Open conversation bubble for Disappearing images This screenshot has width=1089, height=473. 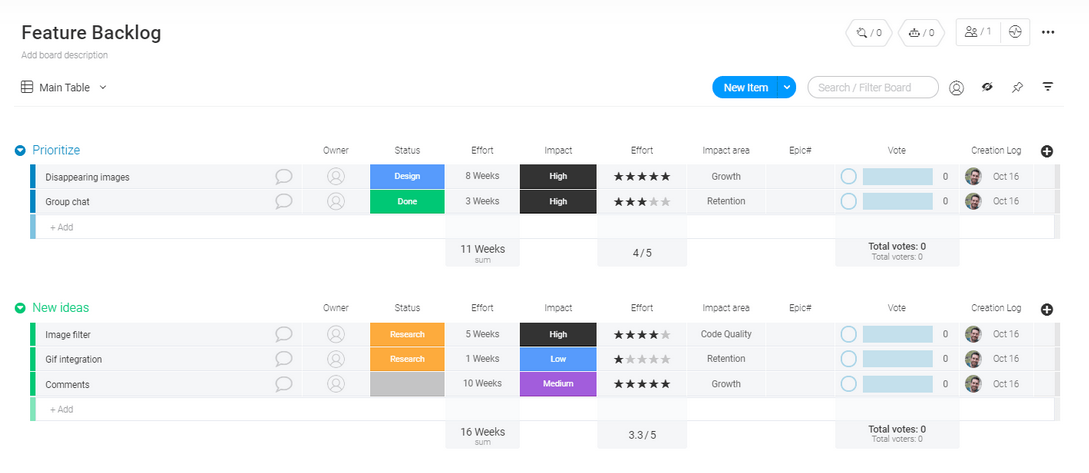(283, 176)
